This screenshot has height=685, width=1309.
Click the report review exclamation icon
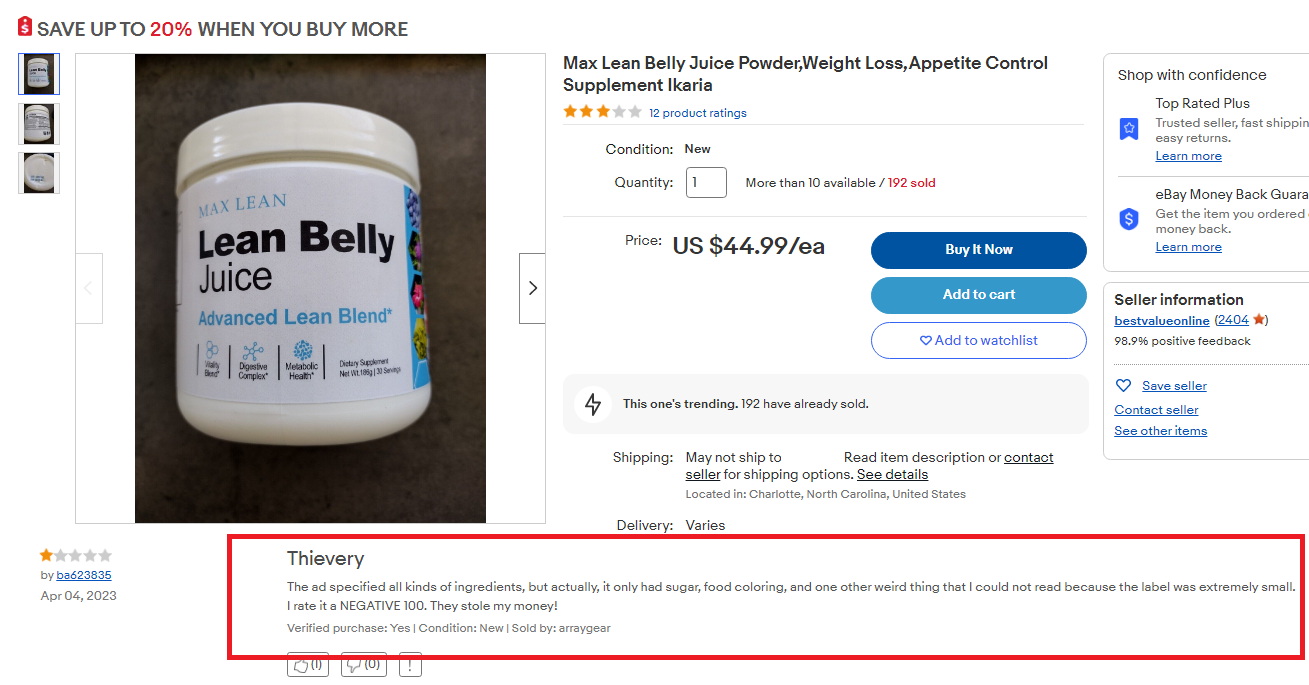[x=410, y=664]
